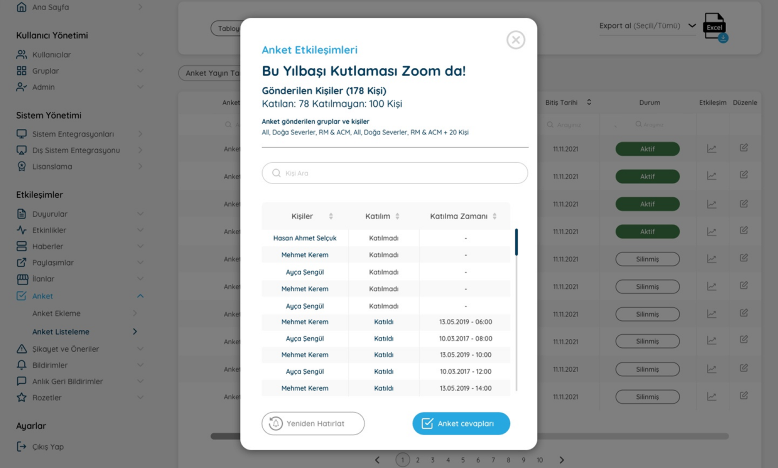
Task: Expand the Kullanıcılar menu chevron
Action: coord(140,55)
